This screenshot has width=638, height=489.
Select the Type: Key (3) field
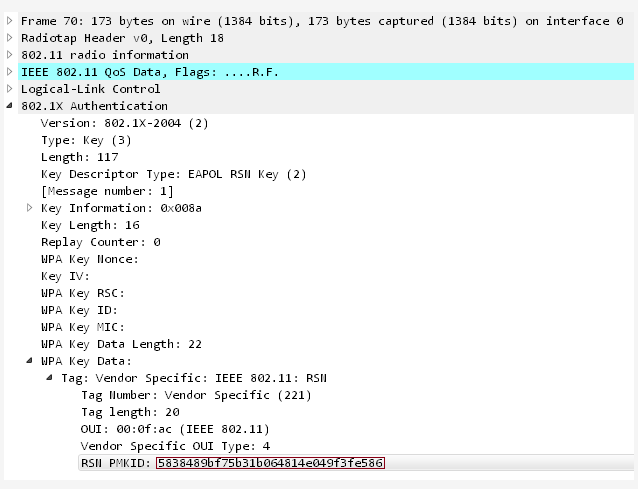85,140
